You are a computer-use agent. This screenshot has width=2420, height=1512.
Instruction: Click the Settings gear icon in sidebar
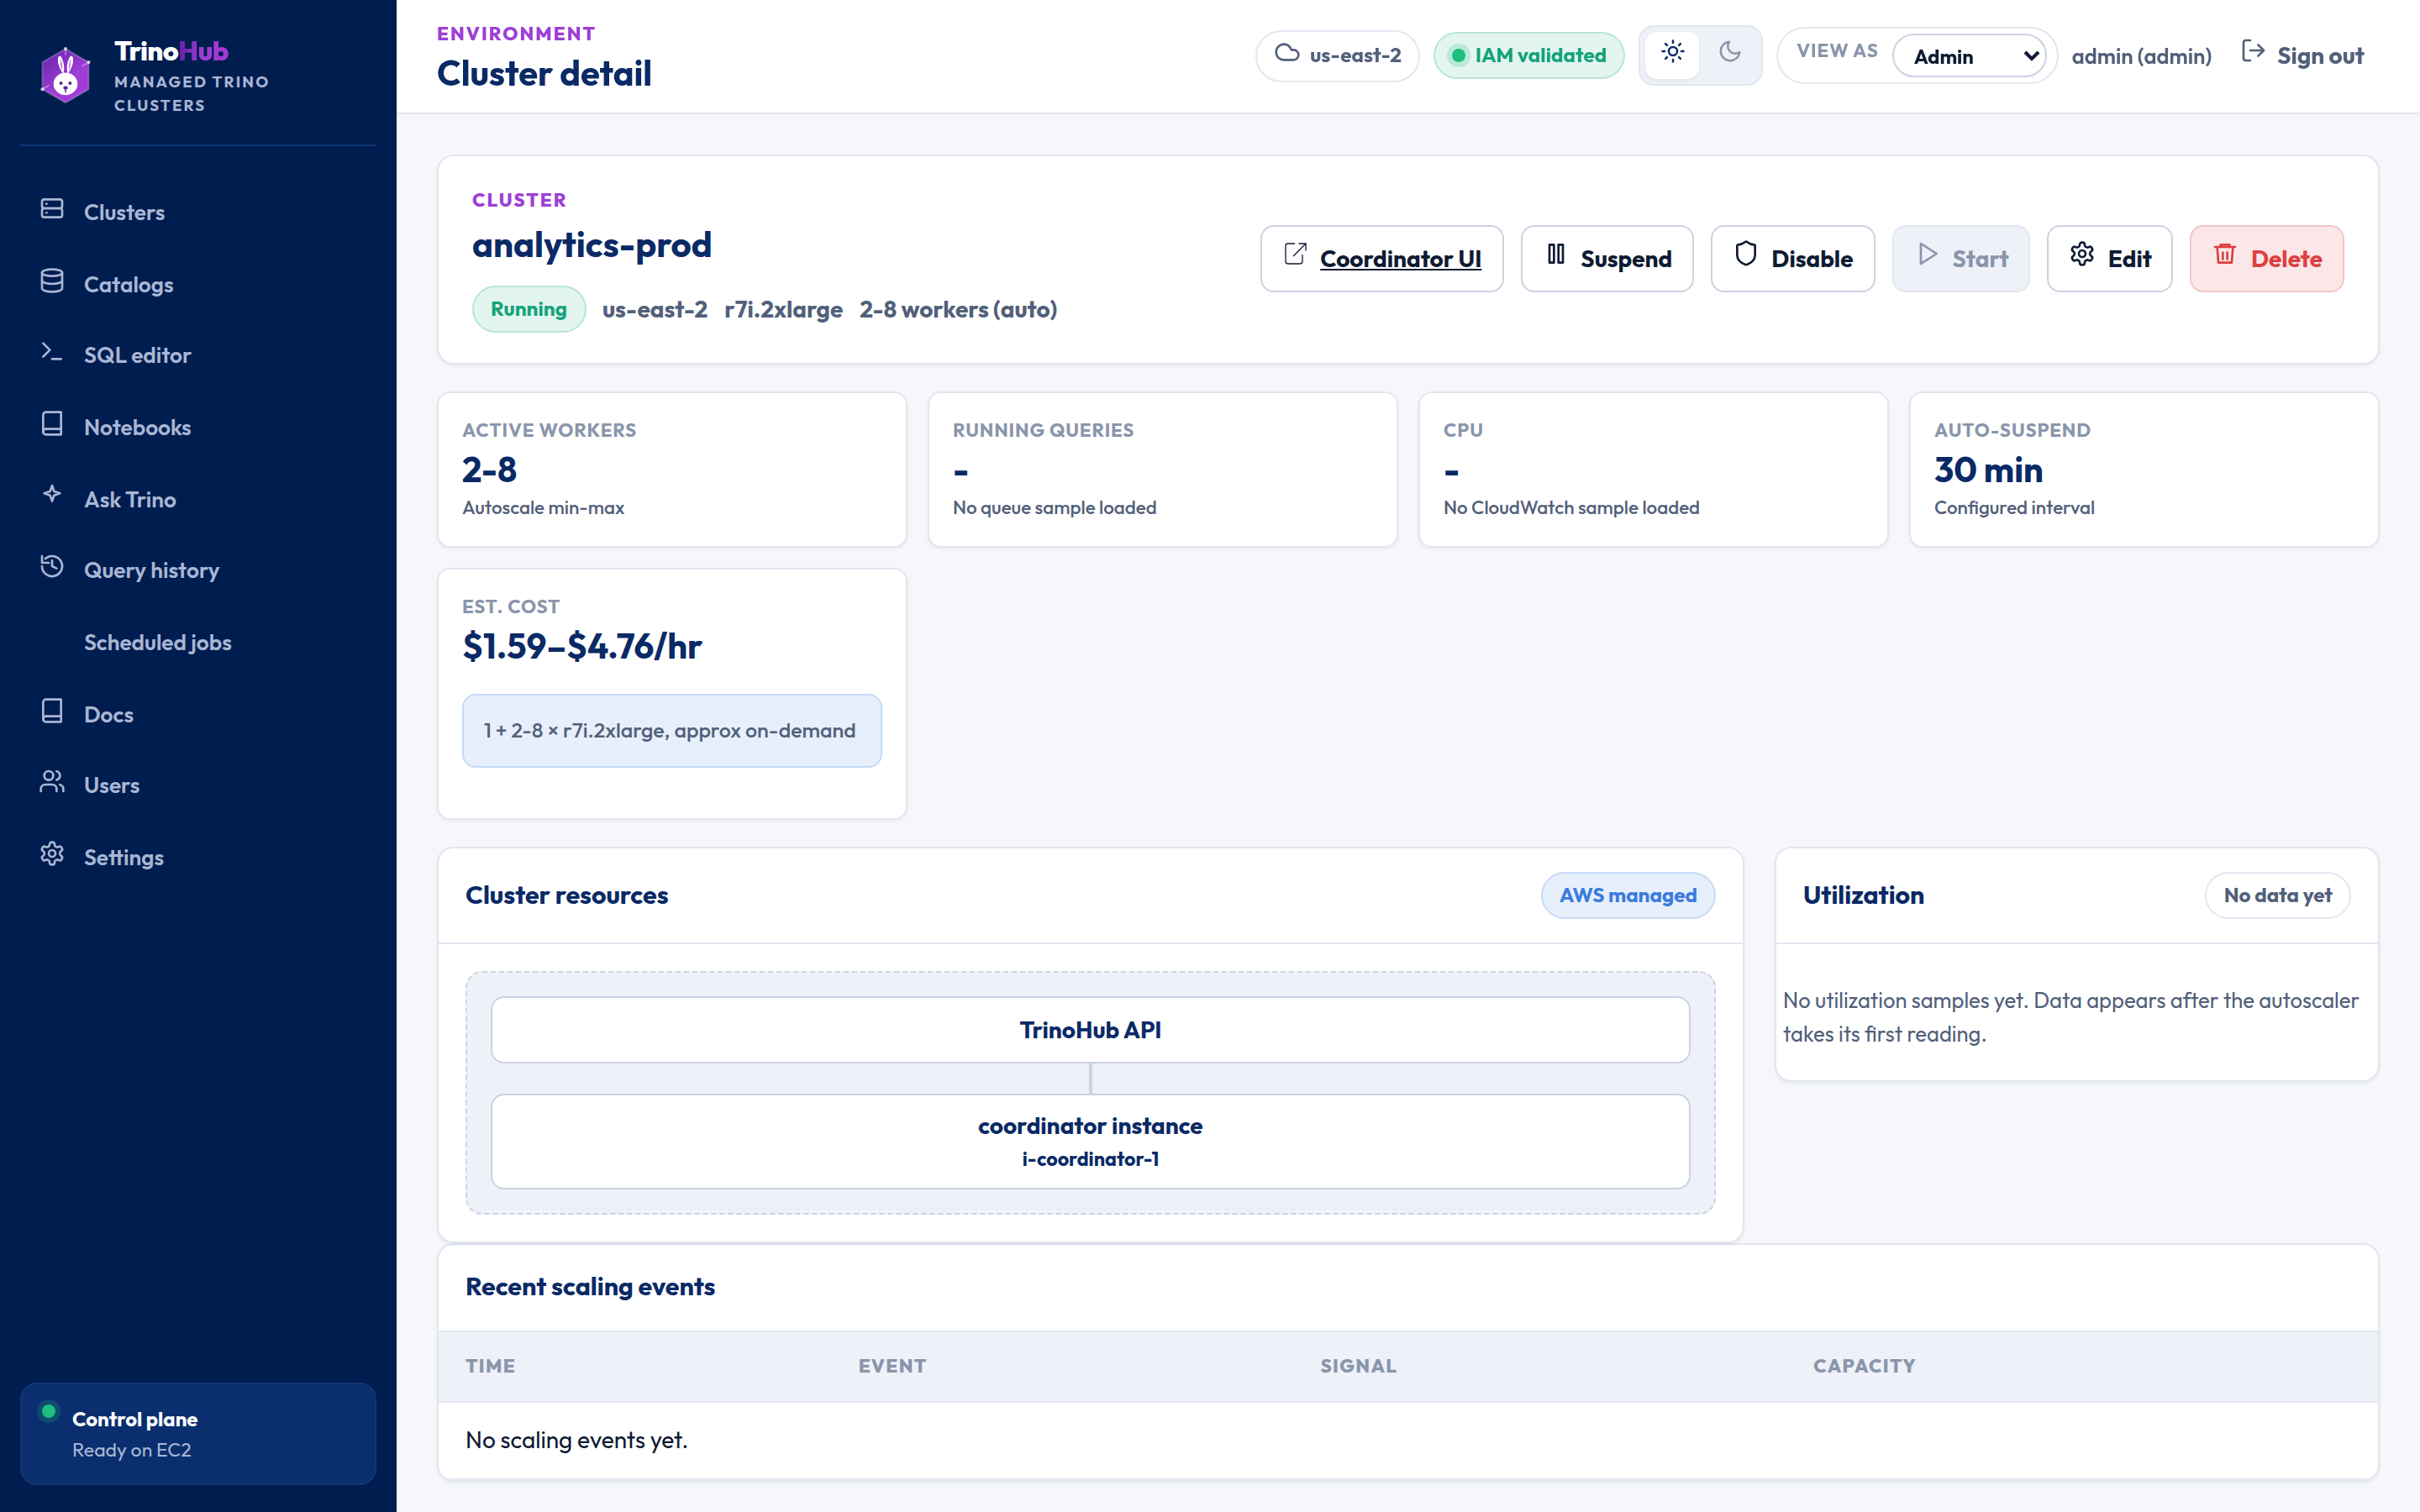52,854
